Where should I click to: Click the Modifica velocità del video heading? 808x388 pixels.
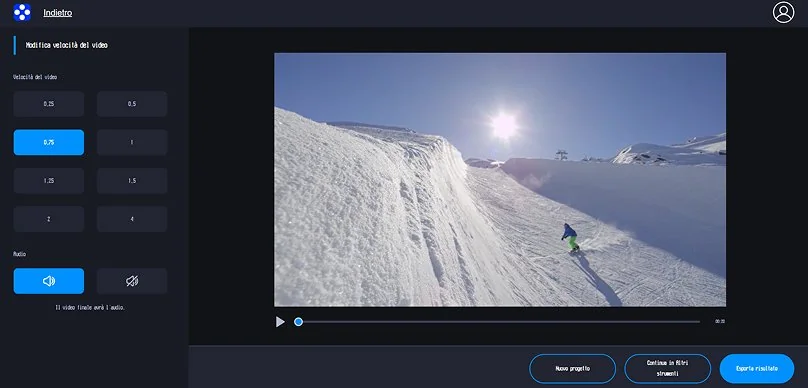pyautogui.click(x=67, y=45)
